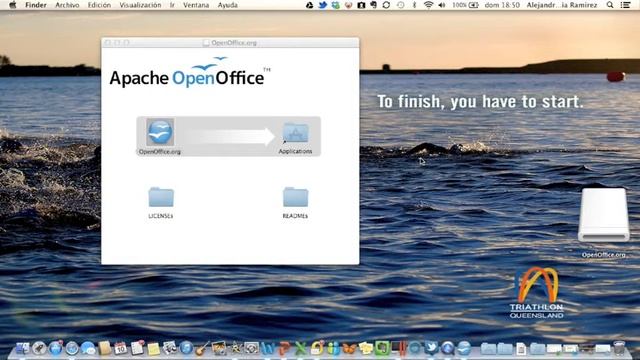640x360 pixels.
Task: Click the OpenOffice.org window title bar
Action: (230, 42)
